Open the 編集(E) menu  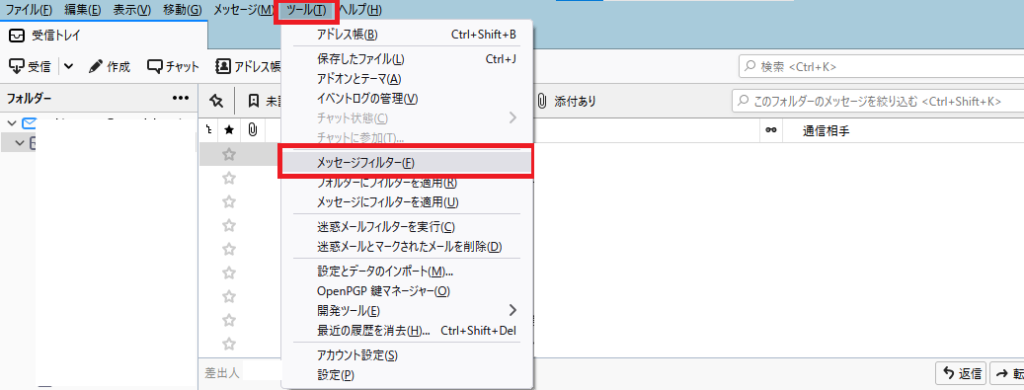click(x=82, y=10)
